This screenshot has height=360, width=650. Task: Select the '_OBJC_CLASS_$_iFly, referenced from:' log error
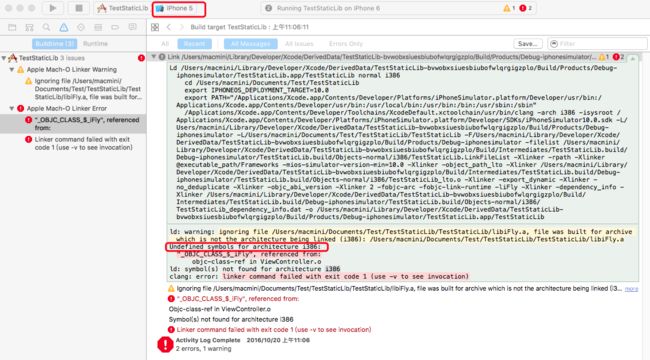[x=233, y=299]
